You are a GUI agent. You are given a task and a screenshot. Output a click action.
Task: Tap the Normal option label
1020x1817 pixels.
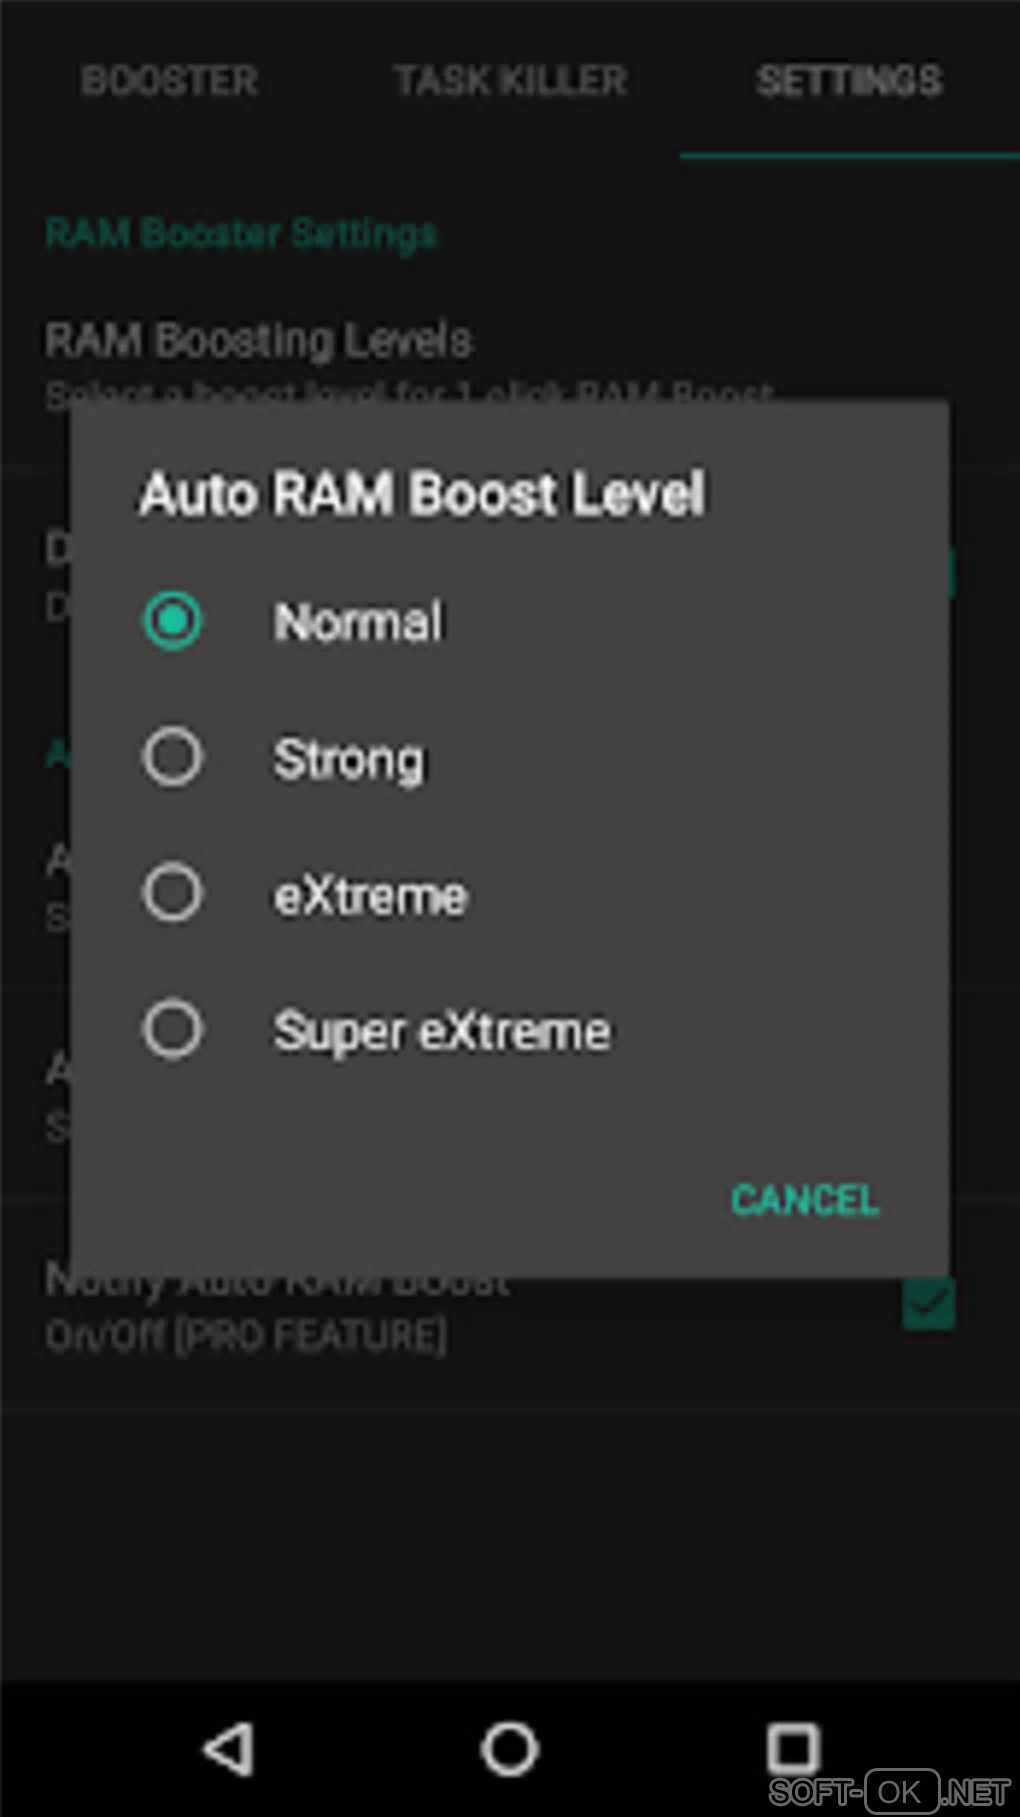358,621
